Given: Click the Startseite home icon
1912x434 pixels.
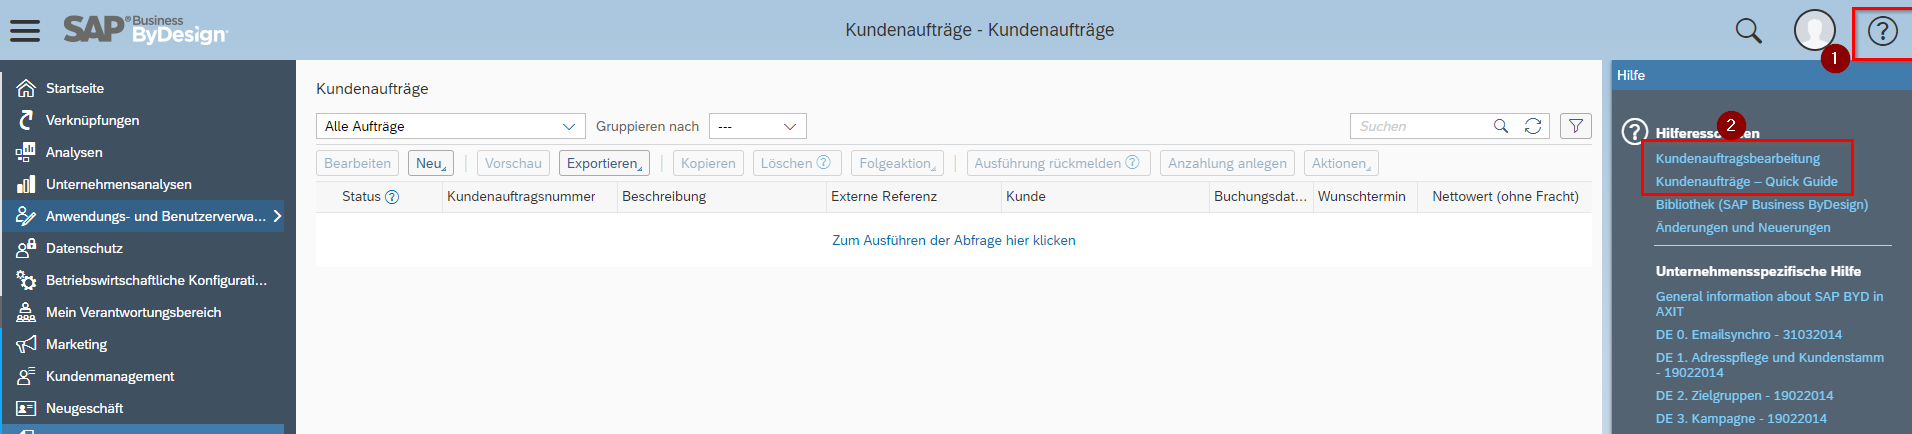Looking at the screenshot, I should click(x=26, y=88).
